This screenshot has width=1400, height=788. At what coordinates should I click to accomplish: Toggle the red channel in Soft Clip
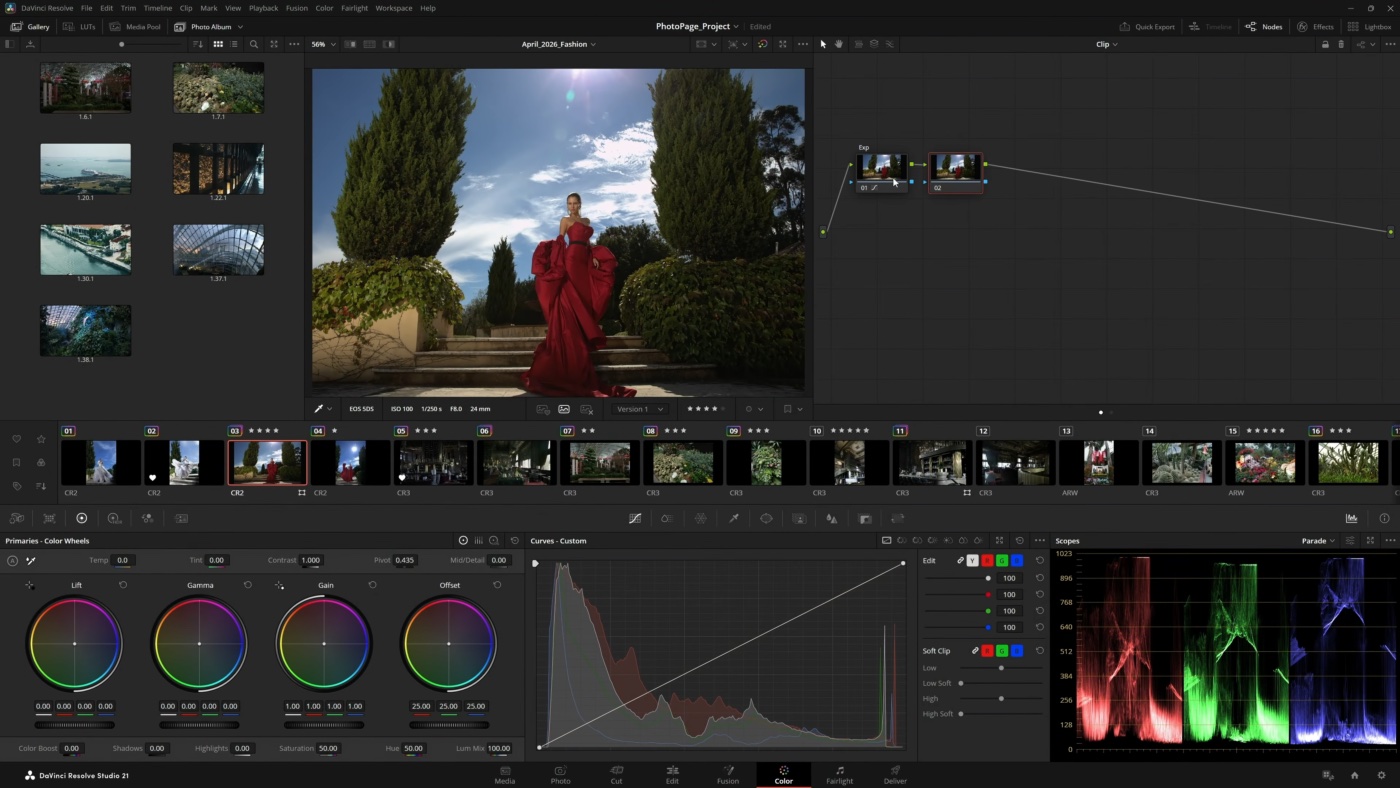(x=988, y=651)
